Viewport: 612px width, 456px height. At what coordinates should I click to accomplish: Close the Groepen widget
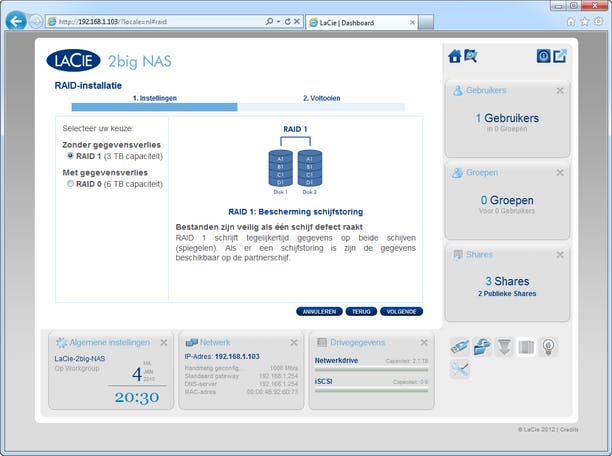[560, 173]
